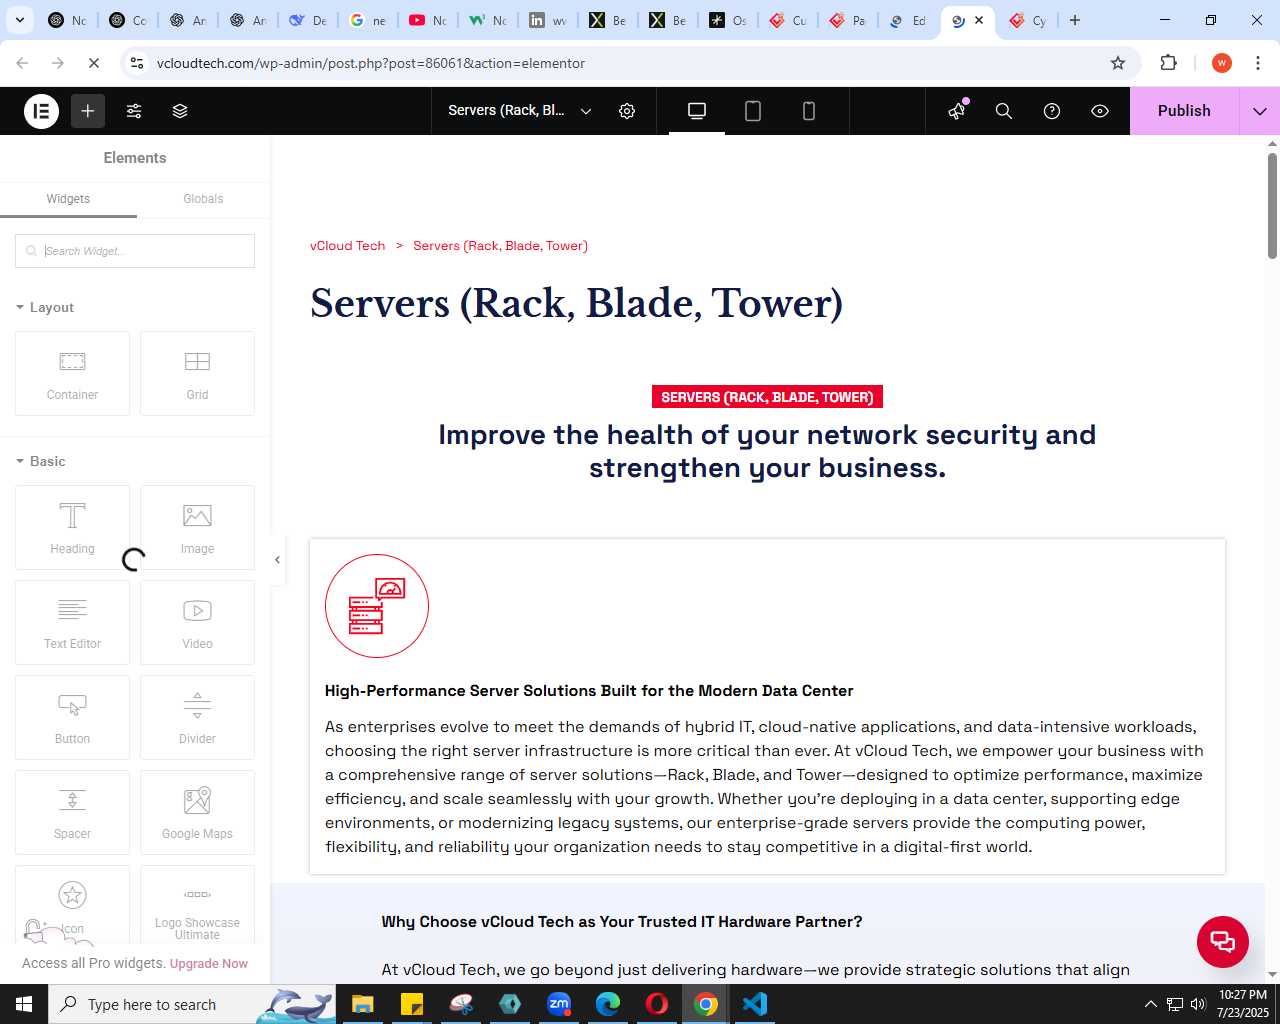This screenshot has height=1024, width=1280.
Task: Close the current Elementor browser tab
Action: pyautogui.click(x=979, y=20)
